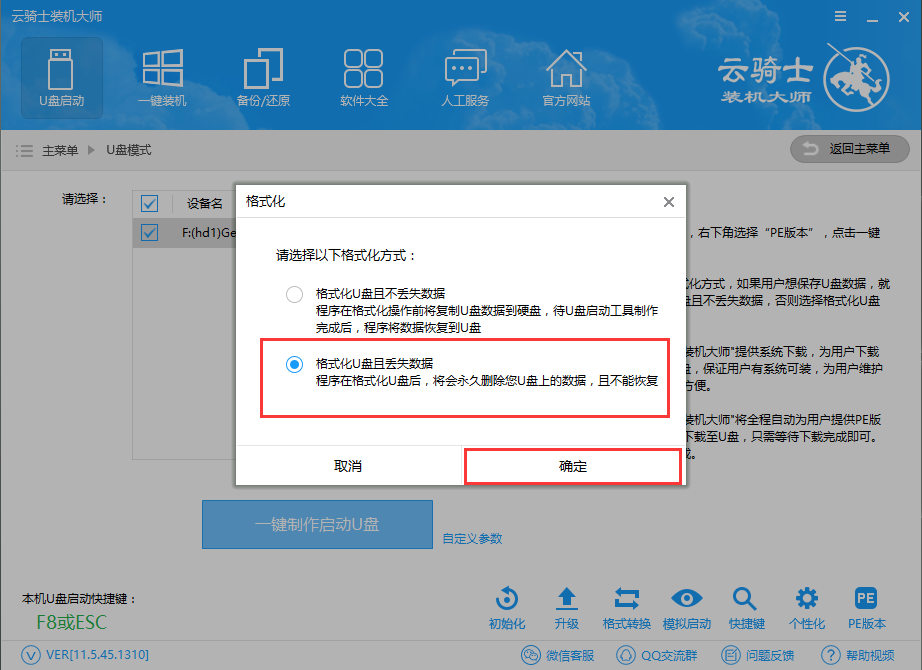Image resolution: width=922 pixels, height=670 pixels.
Task: Open the hamburger menu in title bar
Action: (840, 15)
